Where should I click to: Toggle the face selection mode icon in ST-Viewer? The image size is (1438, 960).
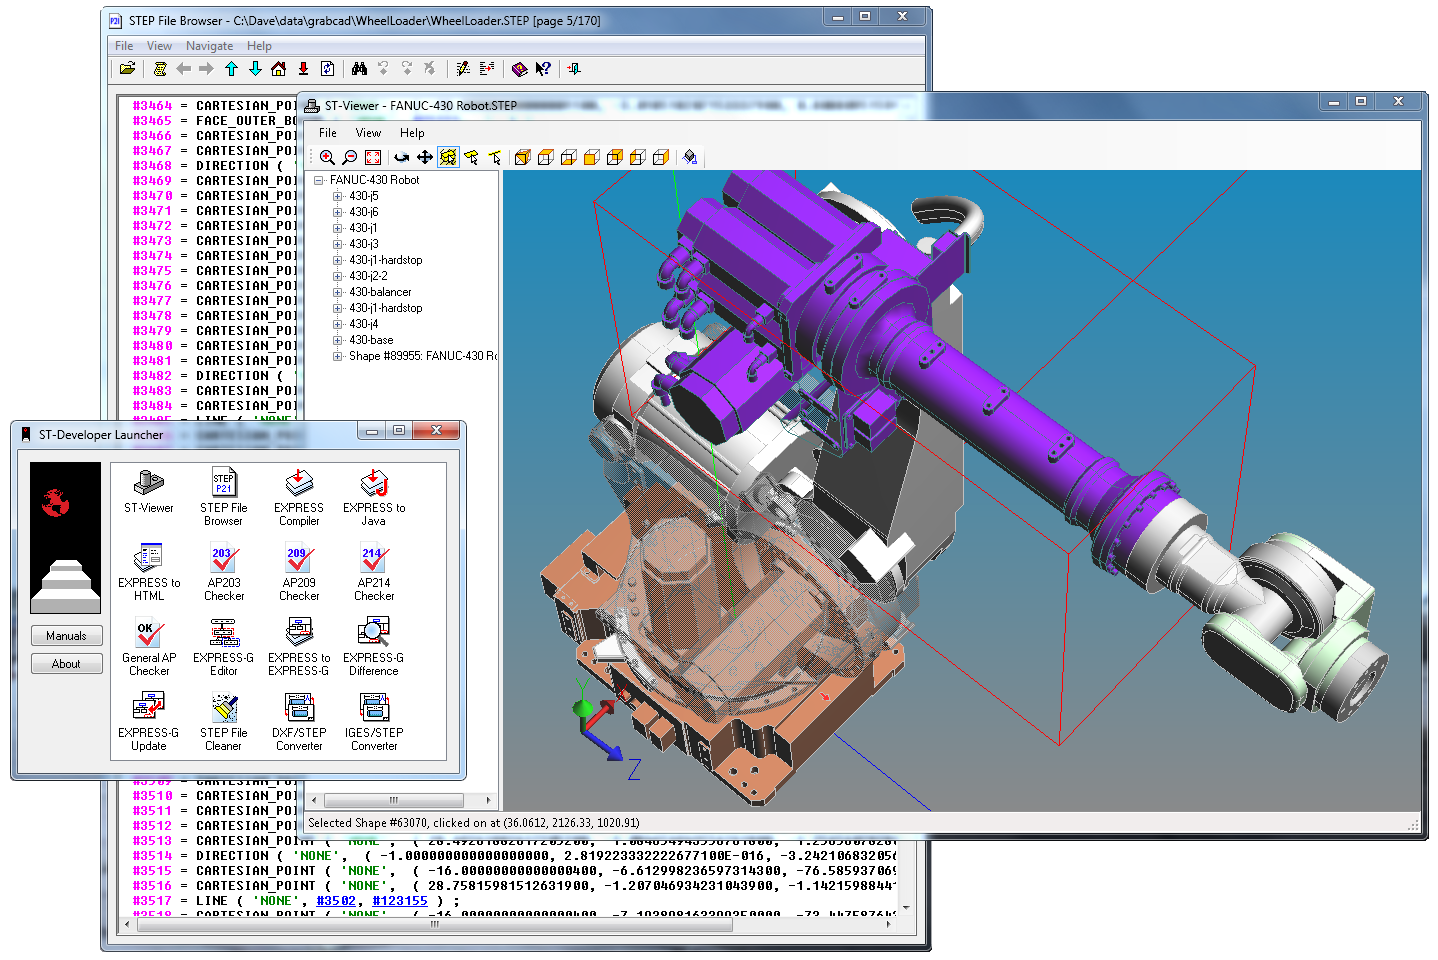tap(471, 157)
